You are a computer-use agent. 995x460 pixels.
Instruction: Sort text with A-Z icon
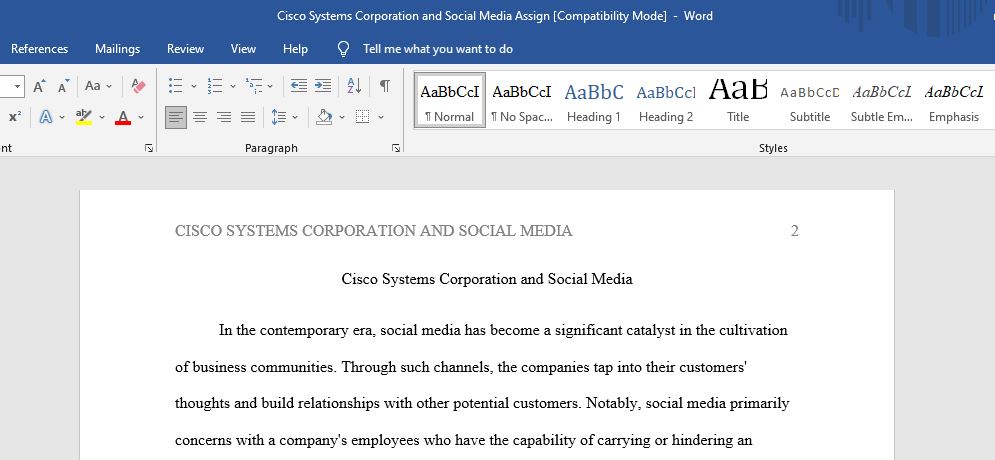click(354, 86)
